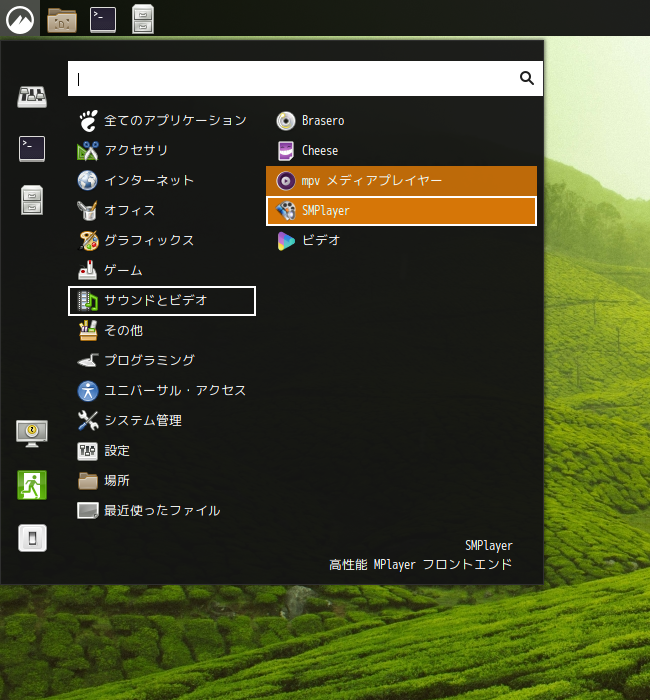650x700 pixels.
Task: Click the wrench-screwdriver icon beside システム管理
Action: [x=88, y=421]
